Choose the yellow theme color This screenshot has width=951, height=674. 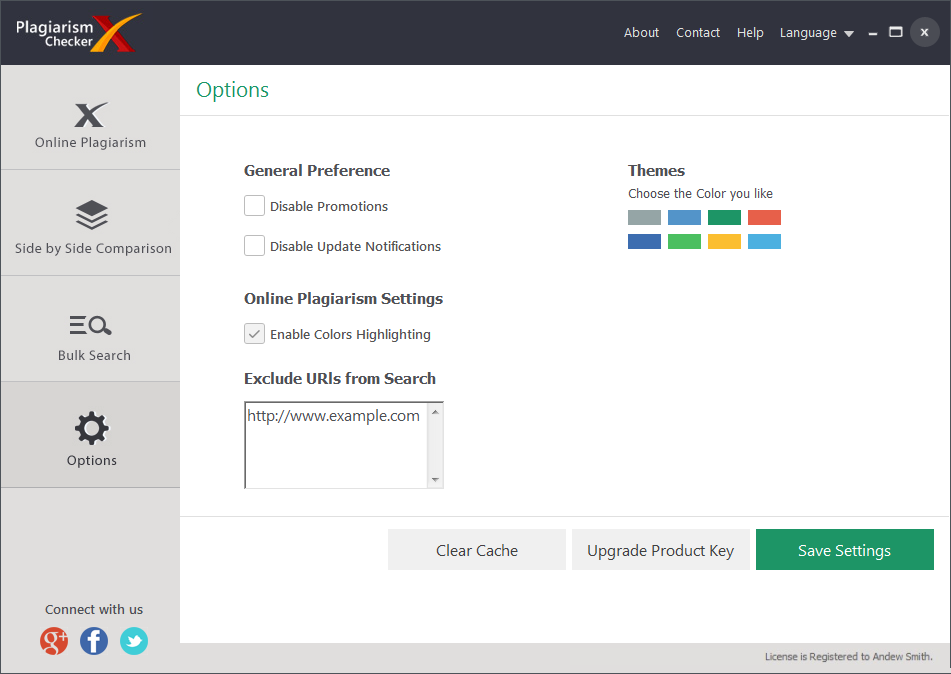tap(724, 241)
